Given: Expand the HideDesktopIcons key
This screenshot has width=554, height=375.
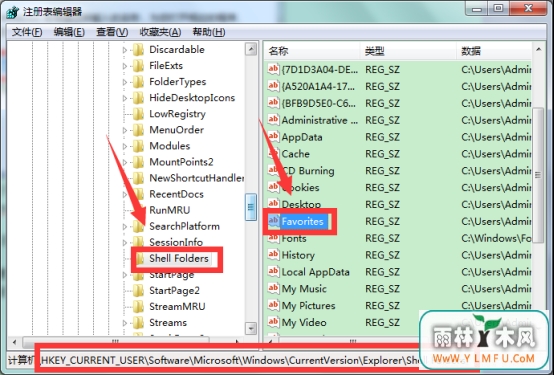Looking at the screenshot, I should click(x=125, y=98).
